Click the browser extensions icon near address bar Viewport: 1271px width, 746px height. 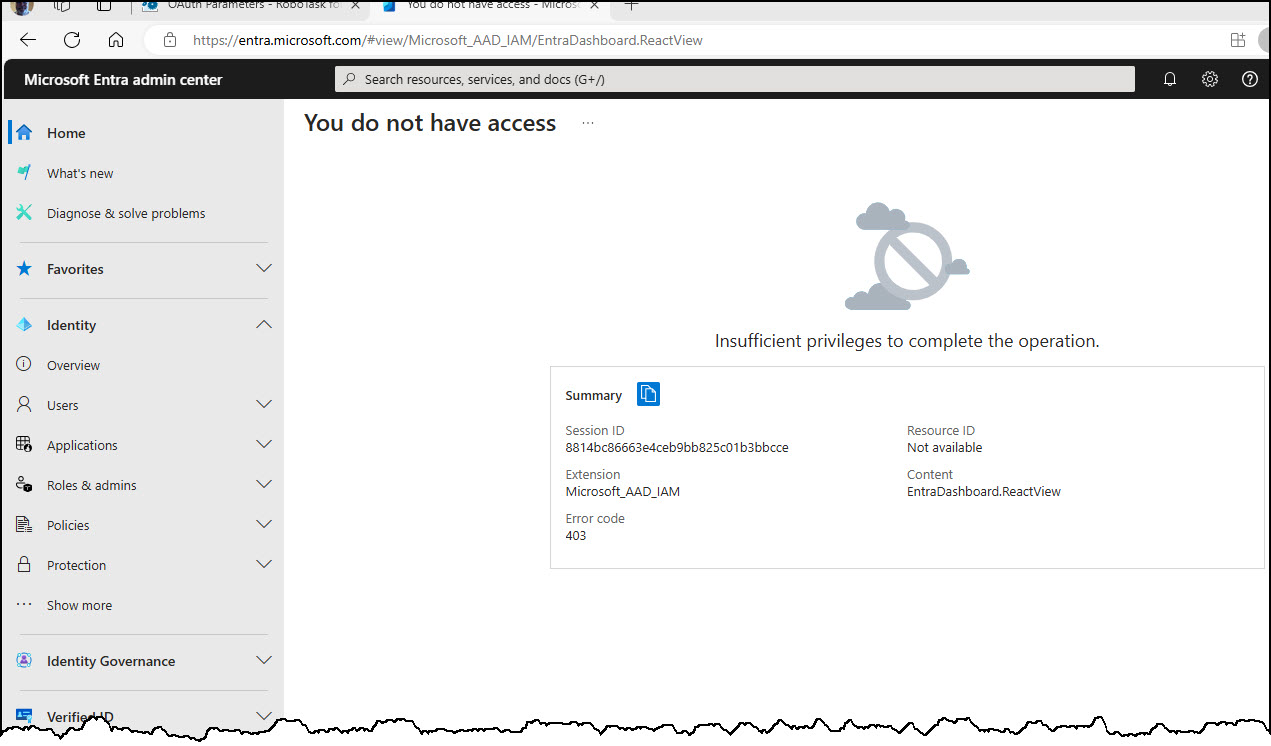click(1238, 40)
